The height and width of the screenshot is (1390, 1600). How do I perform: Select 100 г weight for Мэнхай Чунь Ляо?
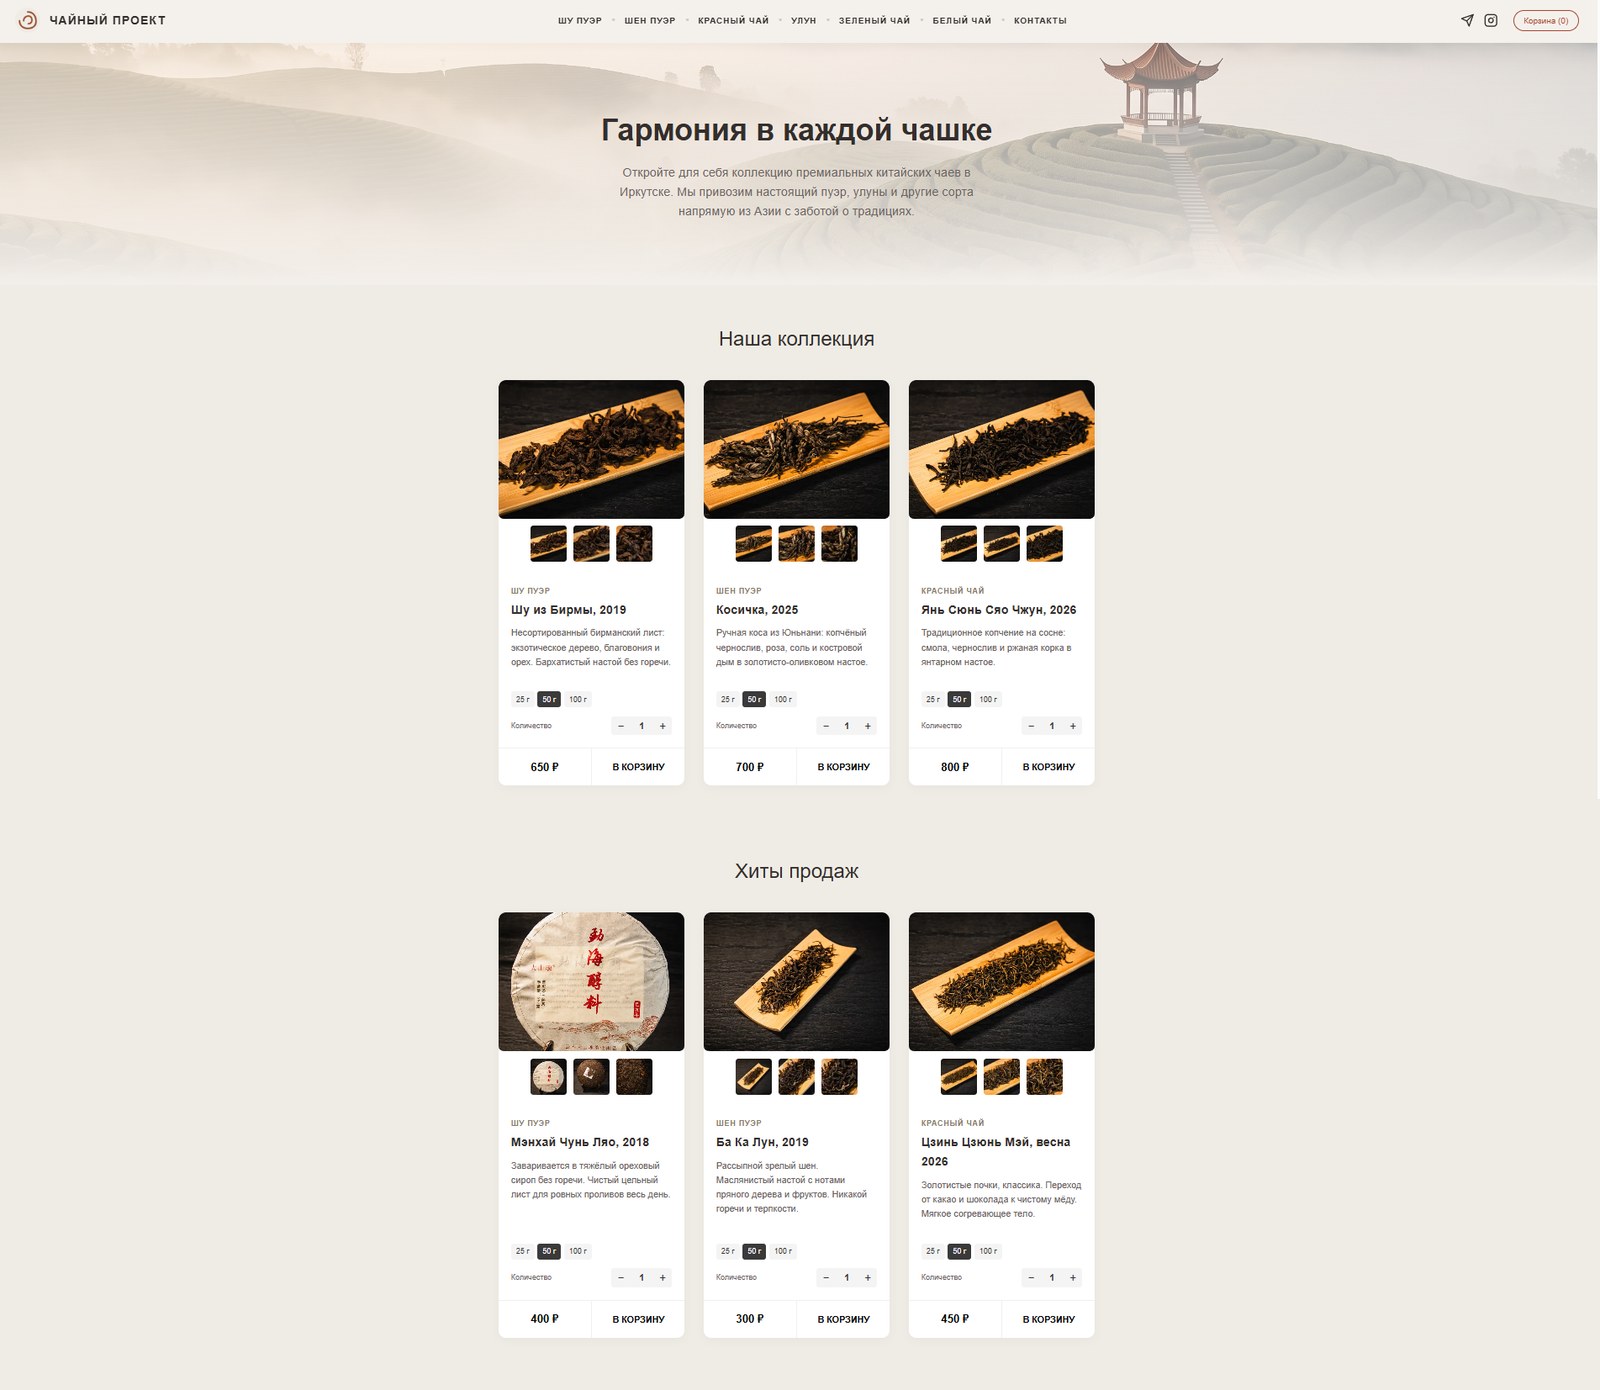coord(578,1251)
